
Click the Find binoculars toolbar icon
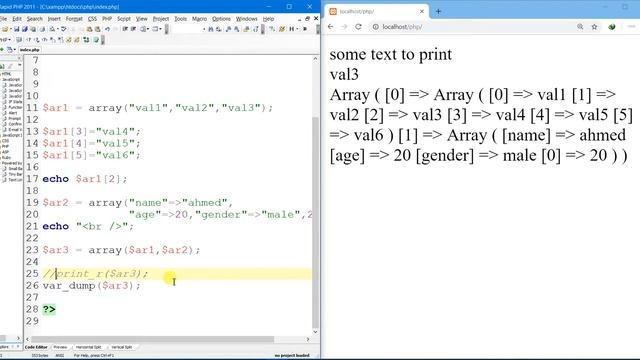pos(211,29)
